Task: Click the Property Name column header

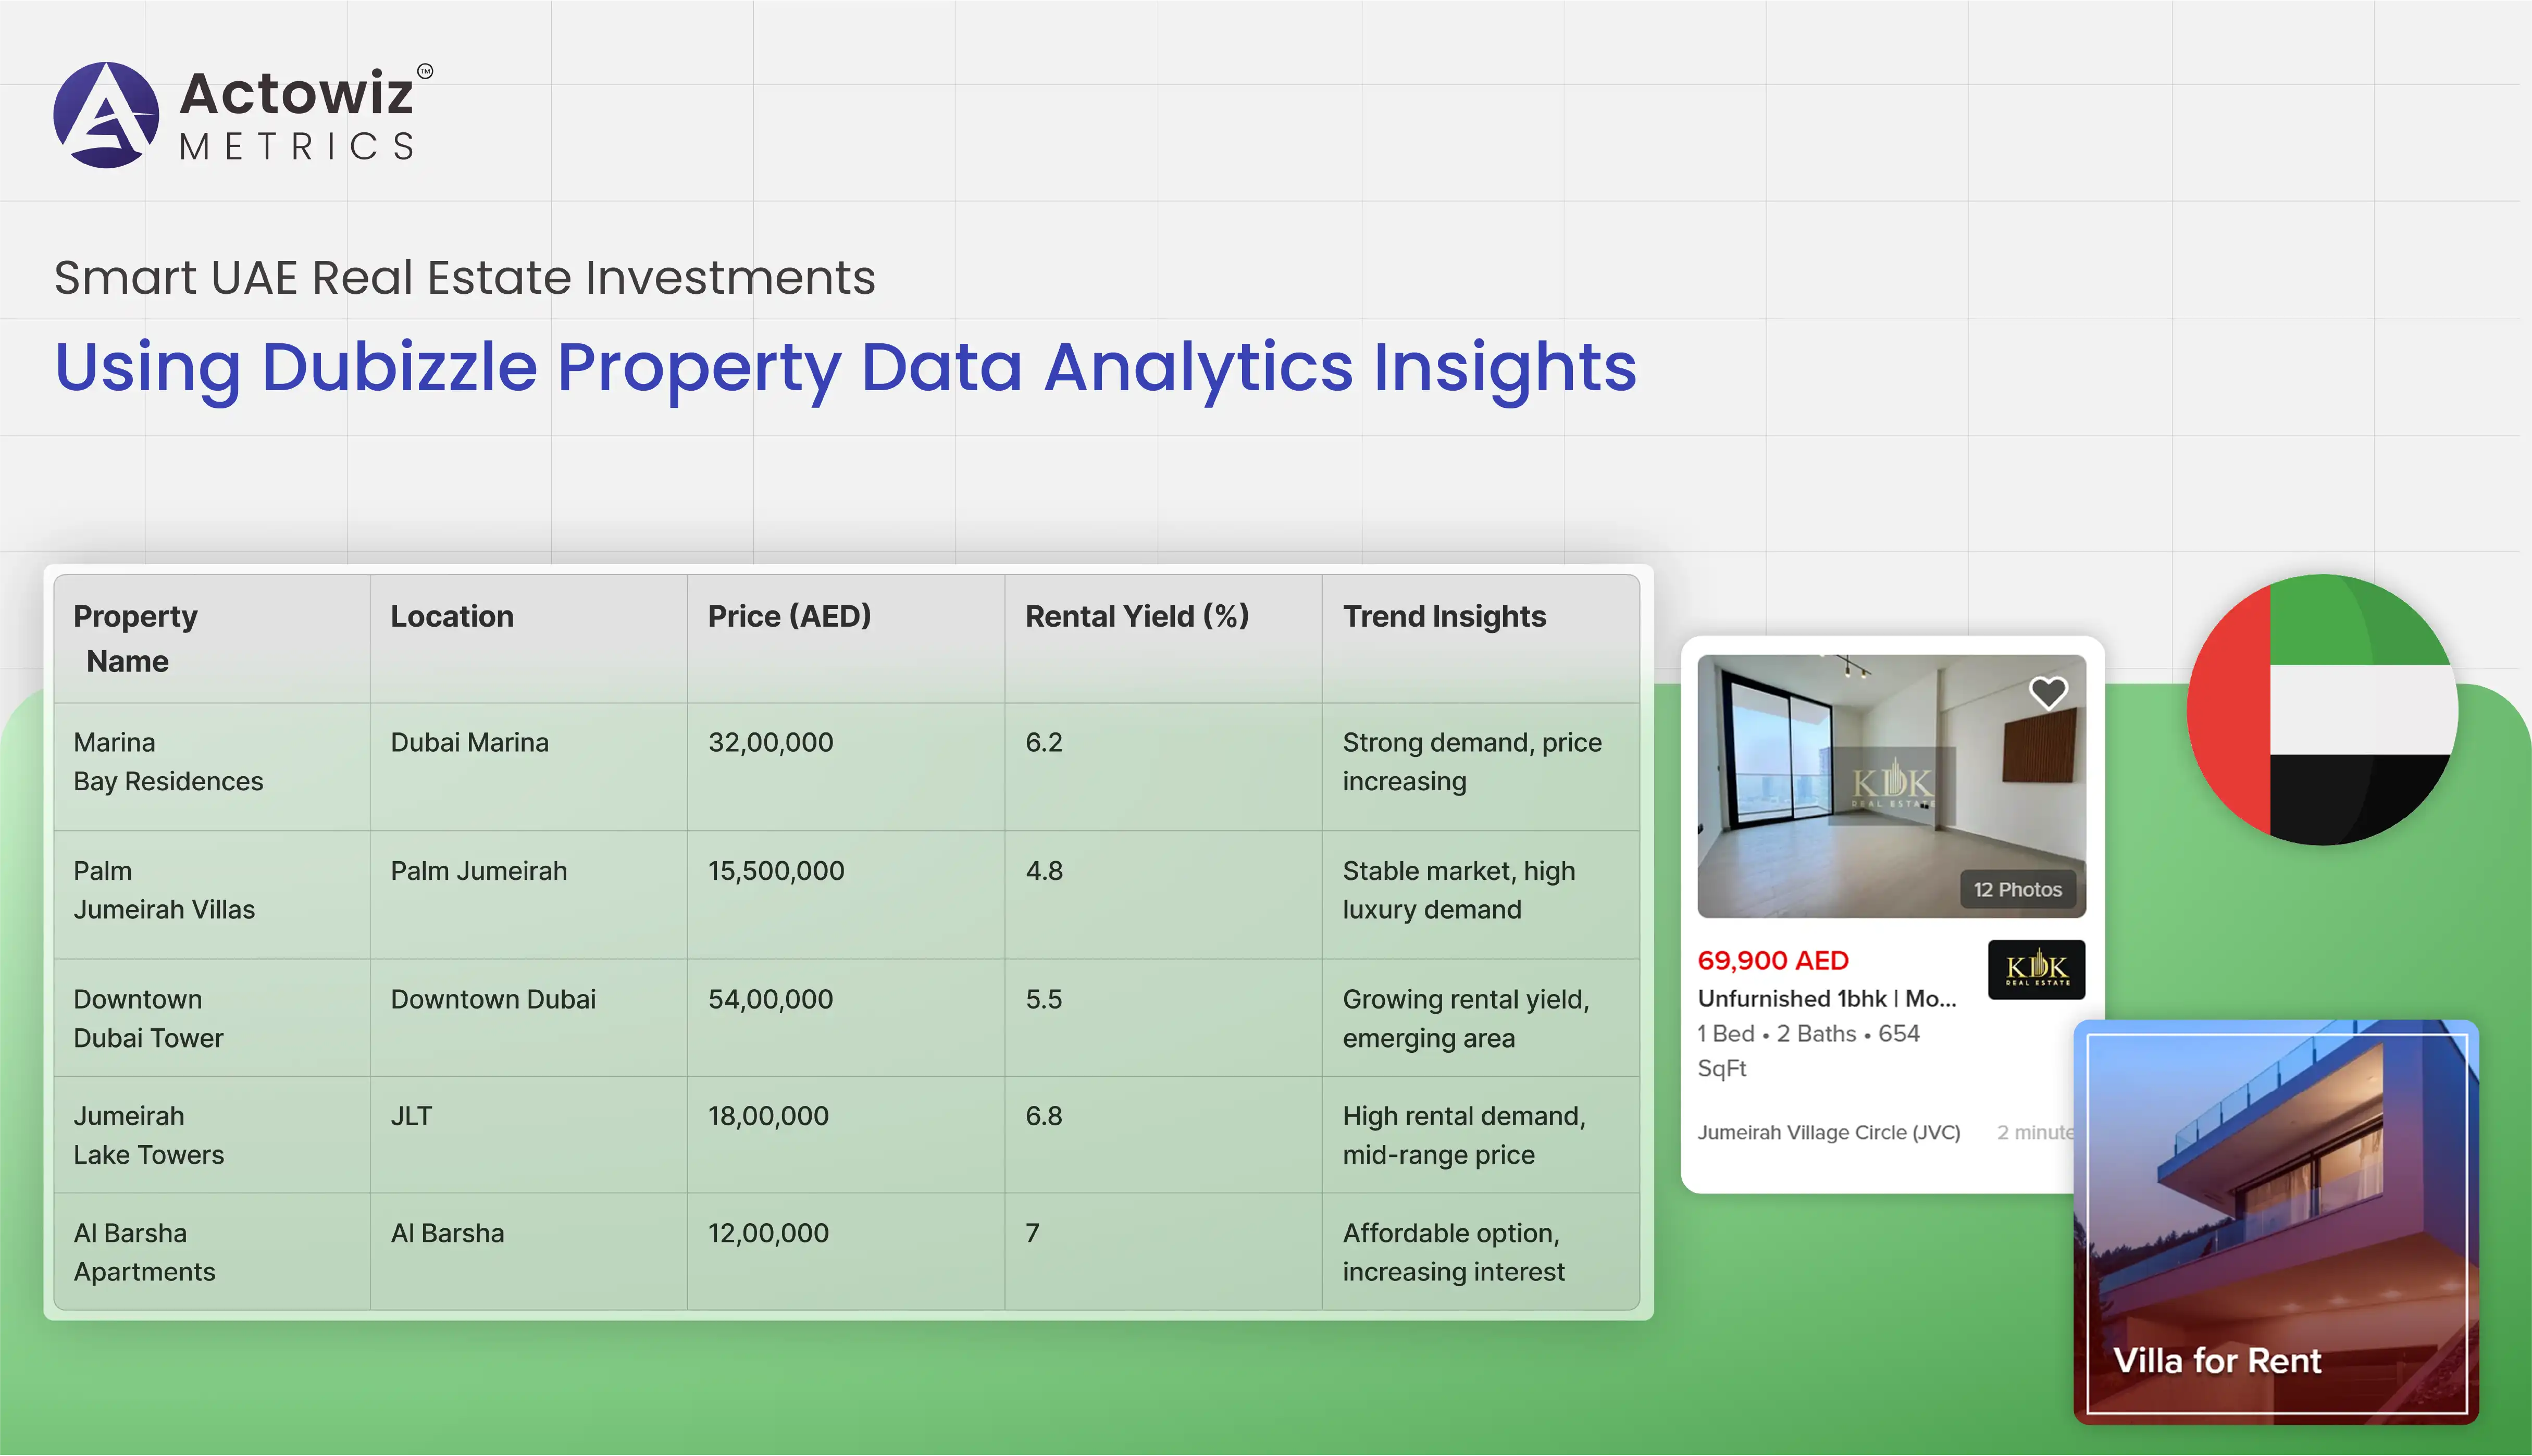Action: 135,638
